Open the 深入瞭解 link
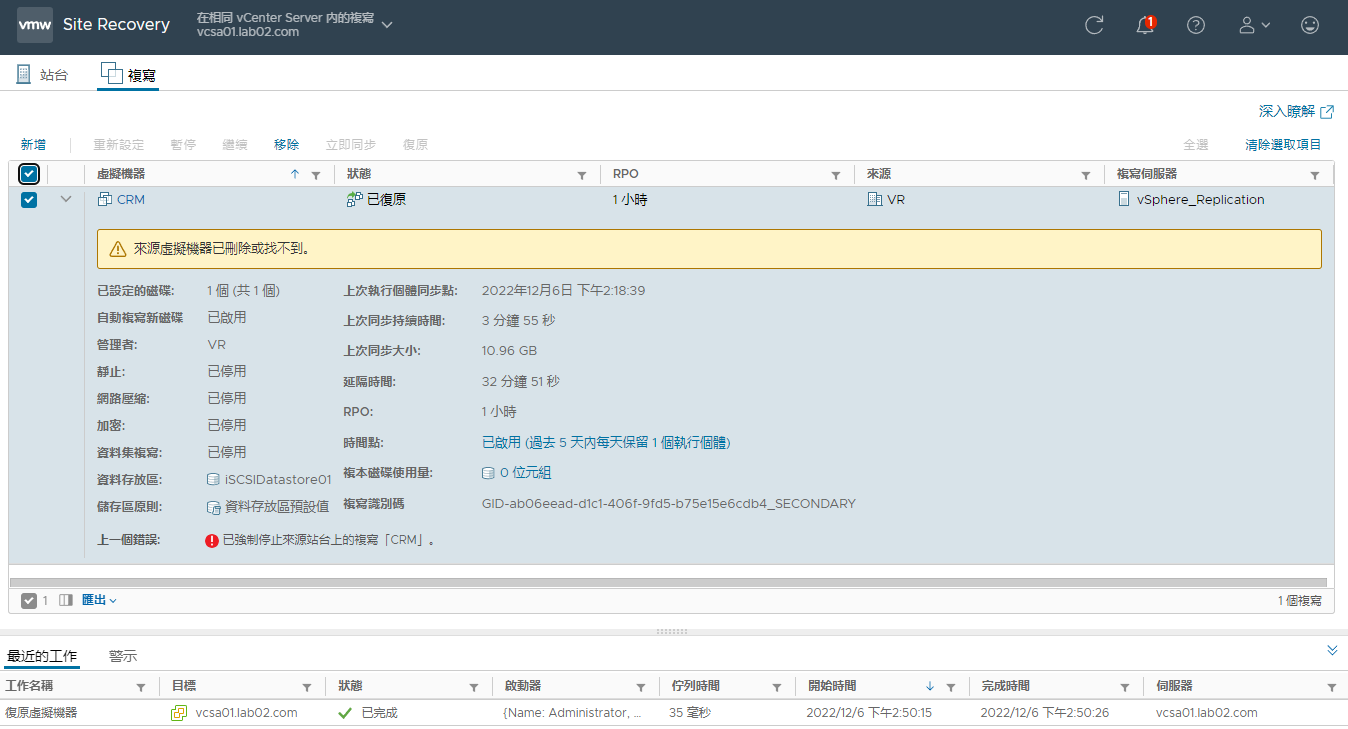The height and width of the screenshot is (729, 1348). point(1296,111)
